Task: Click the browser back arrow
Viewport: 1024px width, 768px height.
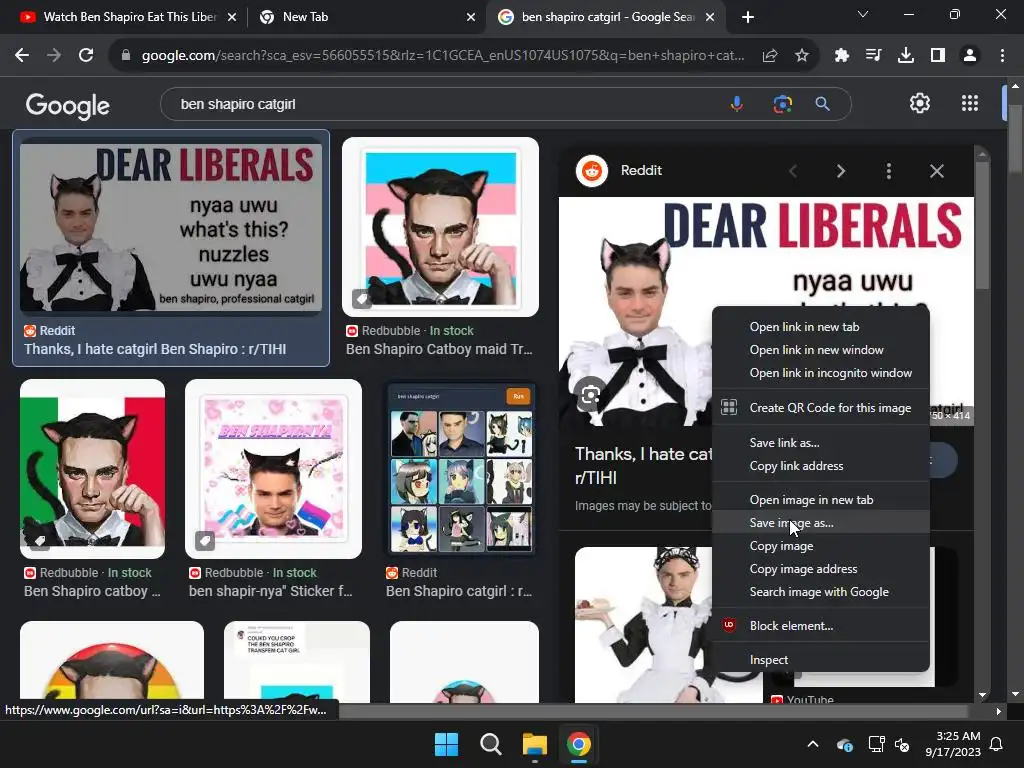Action: coord(22,56)
